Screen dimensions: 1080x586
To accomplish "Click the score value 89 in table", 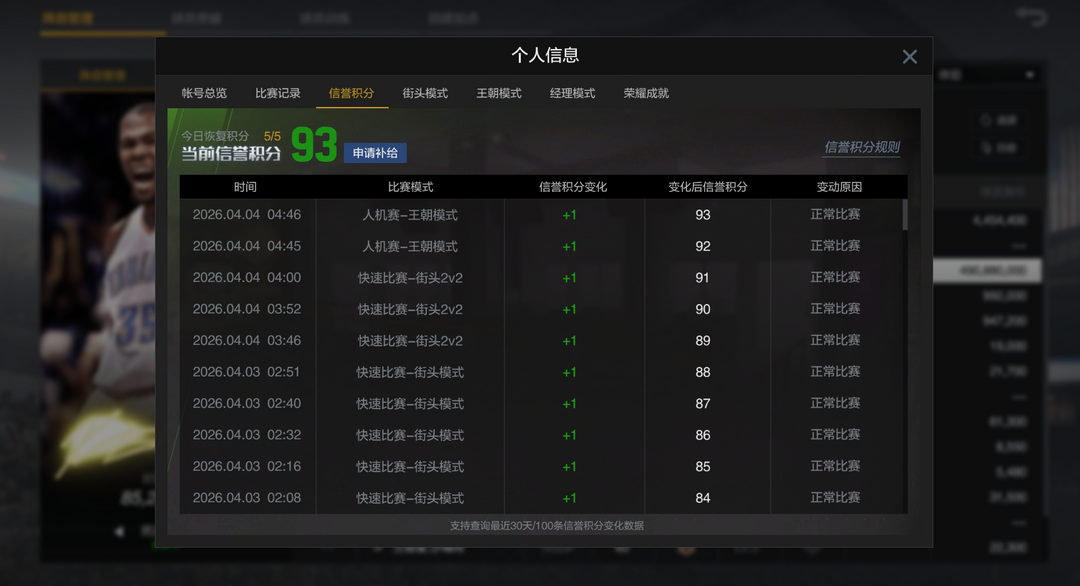I will [703, 341].
